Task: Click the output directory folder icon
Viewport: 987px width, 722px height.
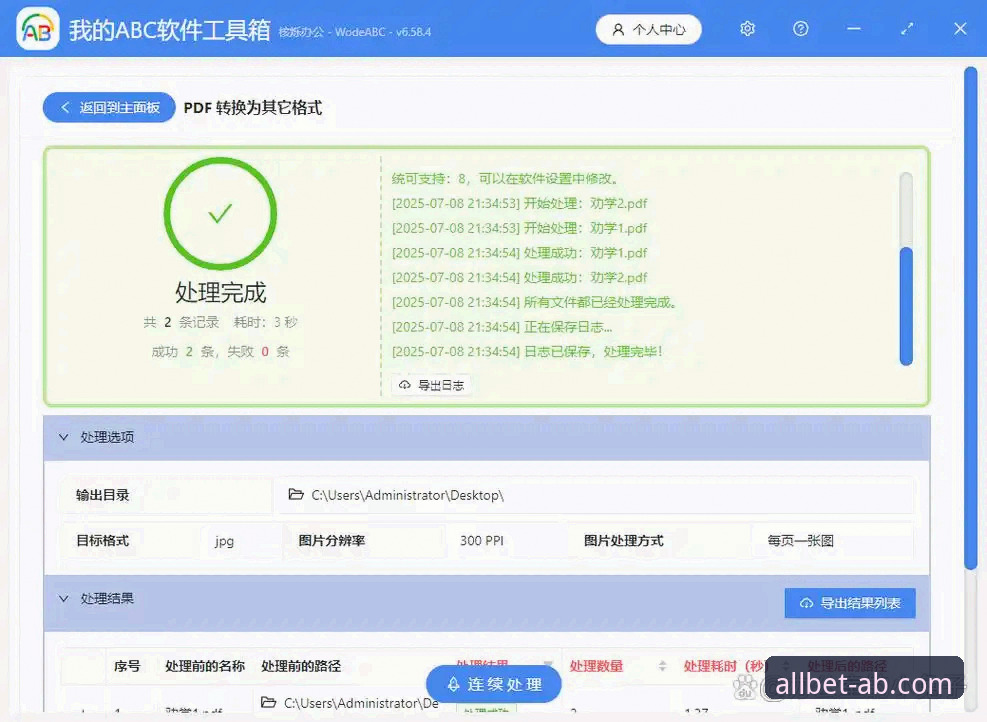Action: click(x=296, y=495)
